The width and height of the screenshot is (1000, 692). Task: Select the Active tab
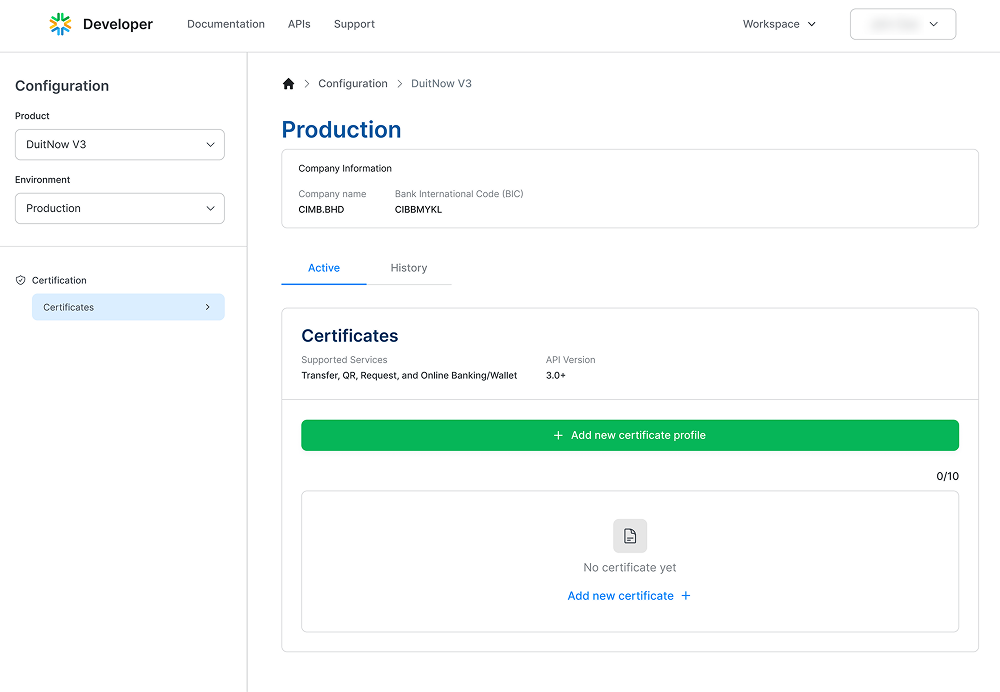click(324, 268)
